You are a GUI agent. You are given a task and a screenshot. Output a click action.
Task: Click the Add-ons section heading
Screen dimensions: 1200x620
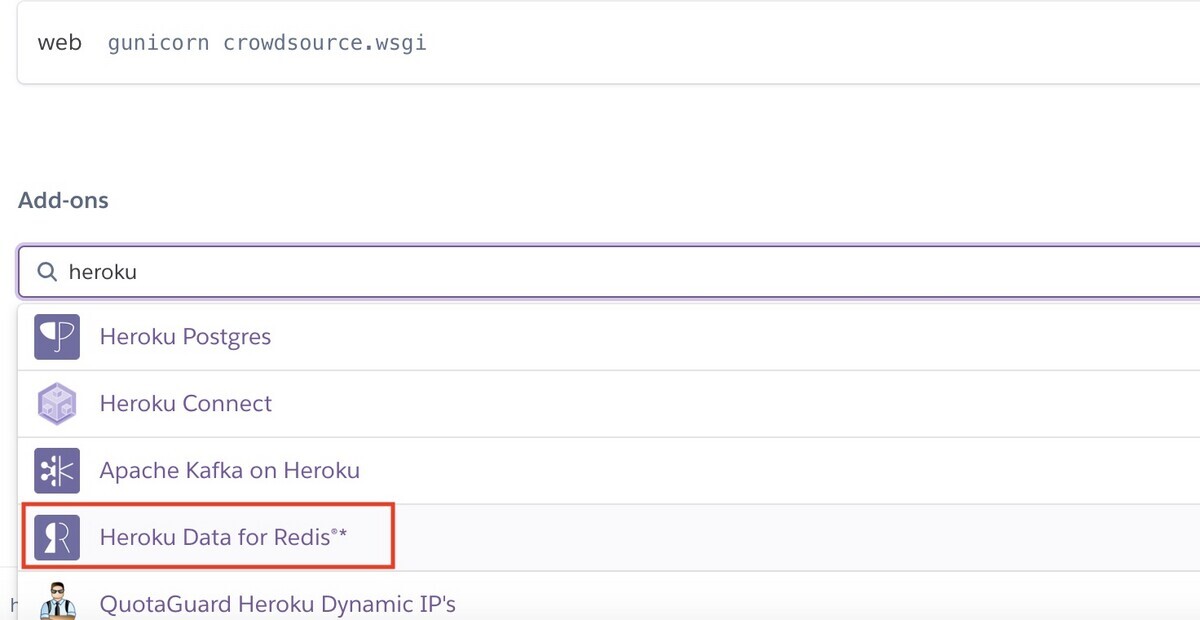(x=63, y=199)
